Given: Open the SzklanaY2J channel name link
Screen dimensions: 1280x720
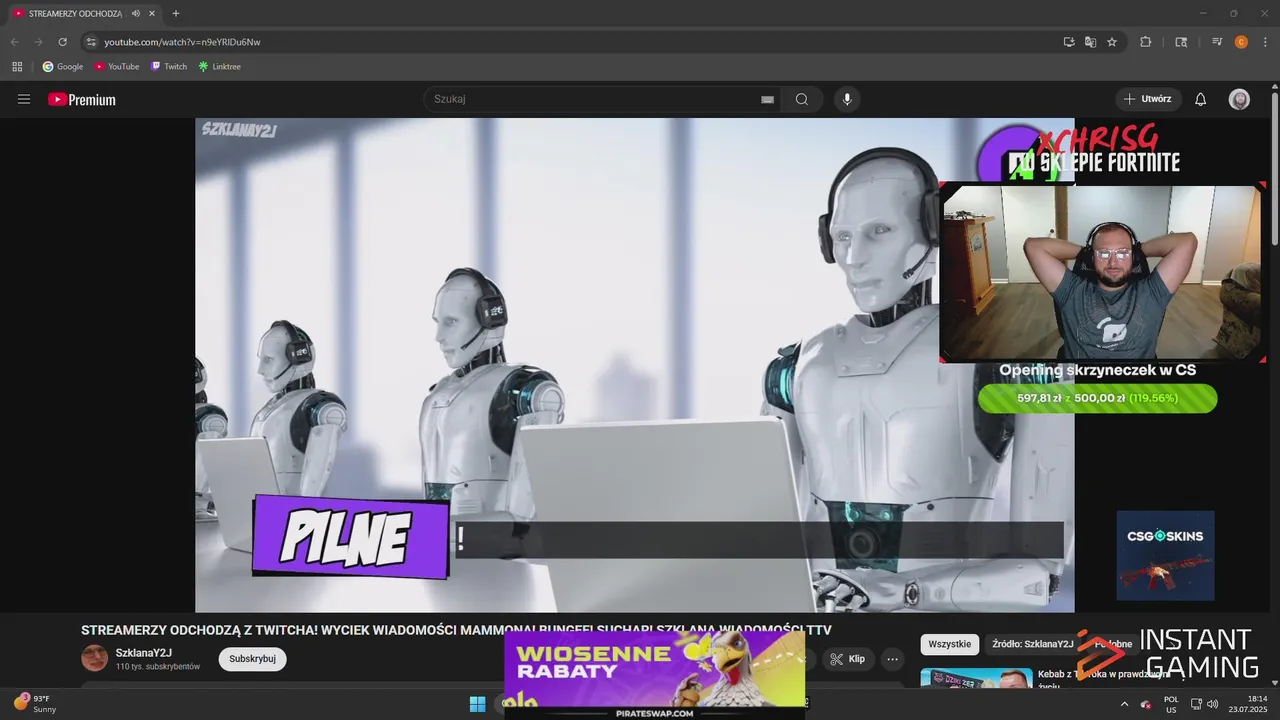Looking at the screenshot, I should pos(144,653).
